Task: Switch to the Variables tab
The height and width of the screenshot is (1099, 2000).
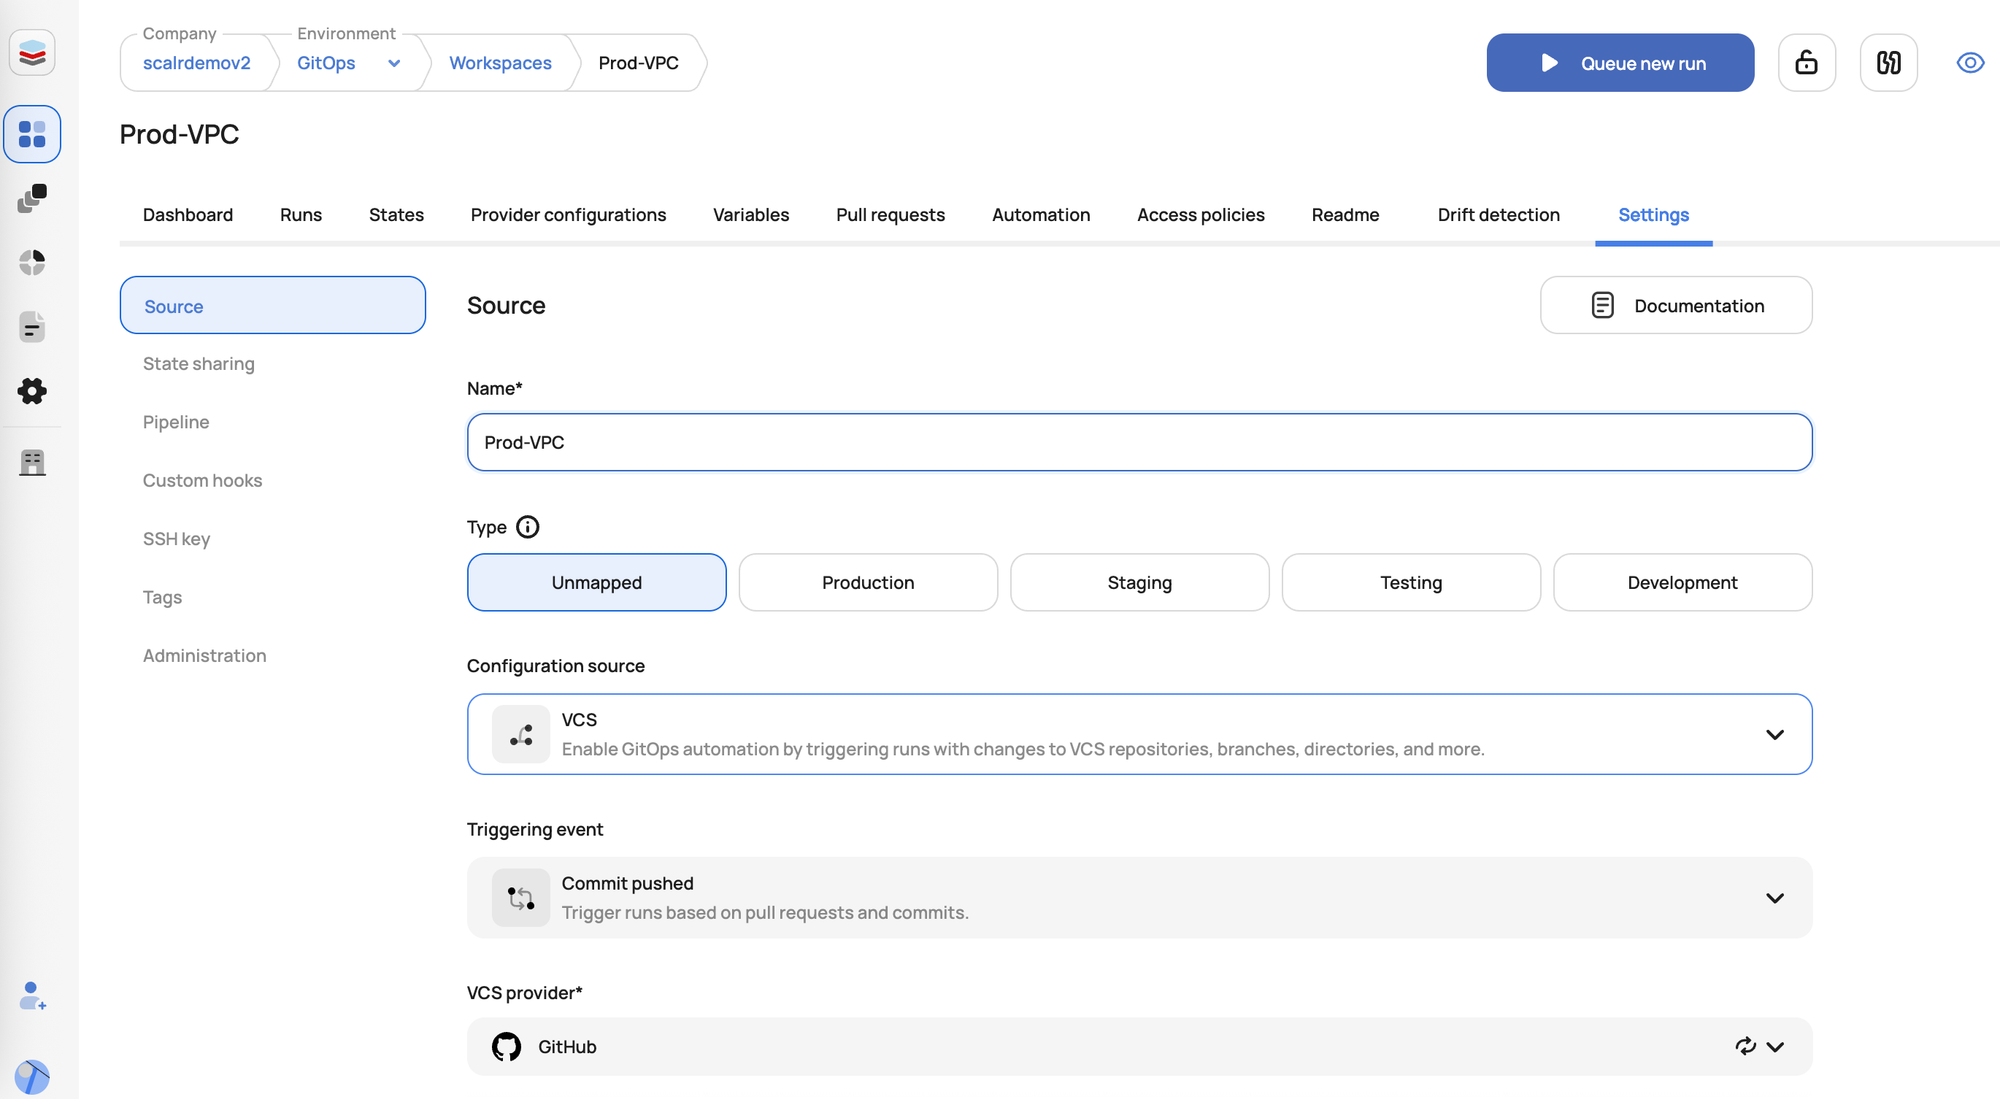Action: 750,215
